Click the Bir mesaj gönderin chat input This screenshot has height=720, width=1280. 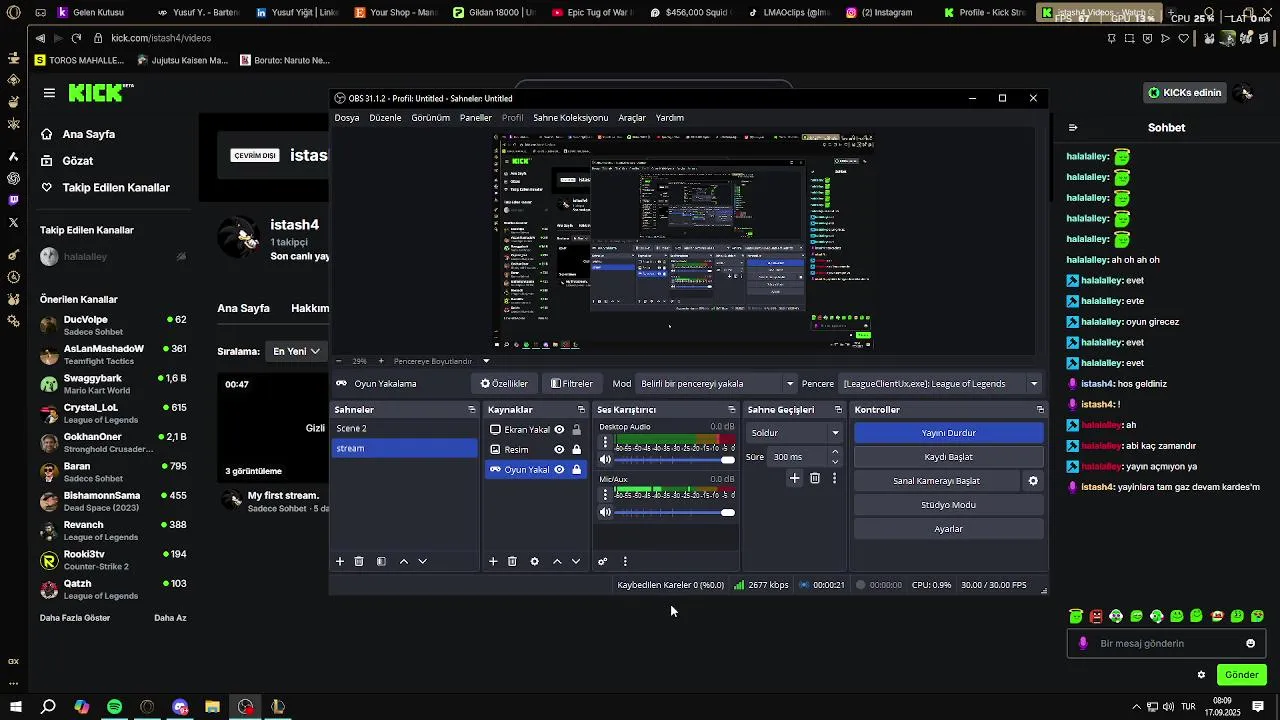1165,644
